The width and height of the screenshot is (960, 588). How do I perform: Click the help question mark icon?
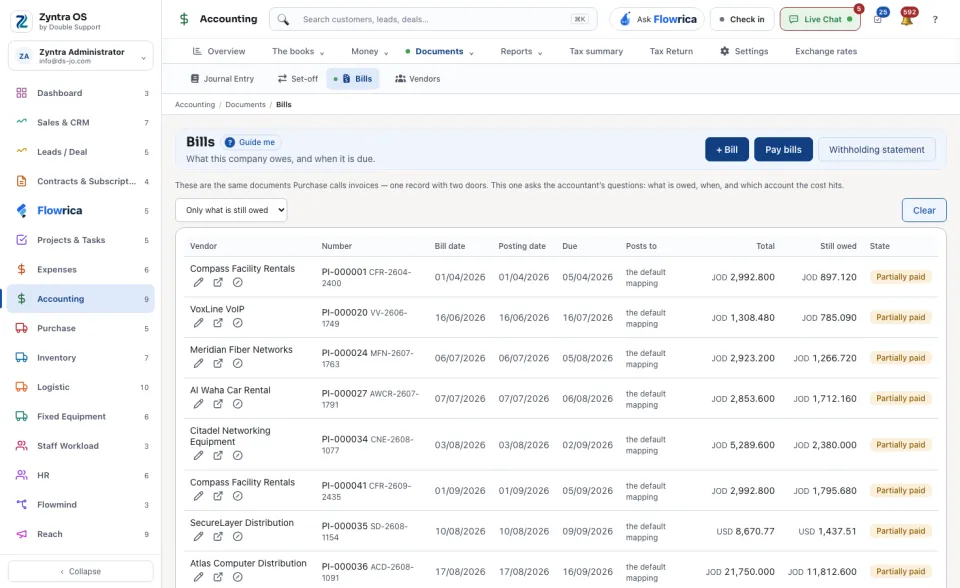pos(935,20)
